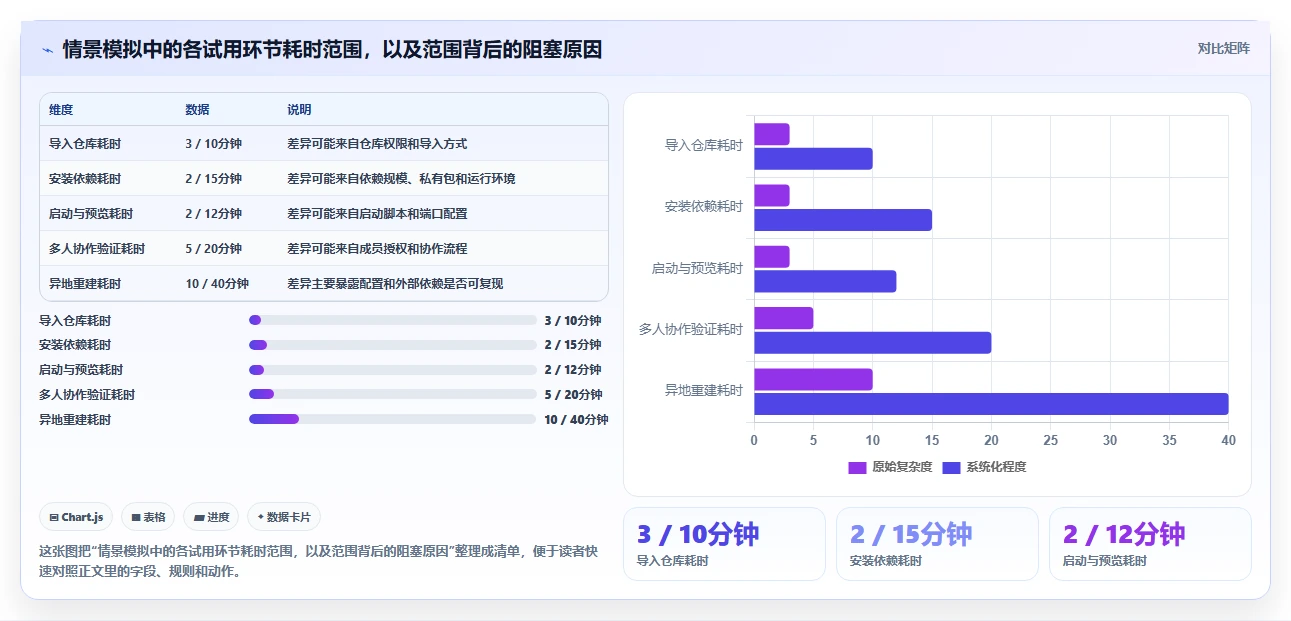Viewport: 1291px width, 621px height.
Task: Click the 2 / 15分钟 data card
Action: 937,544
